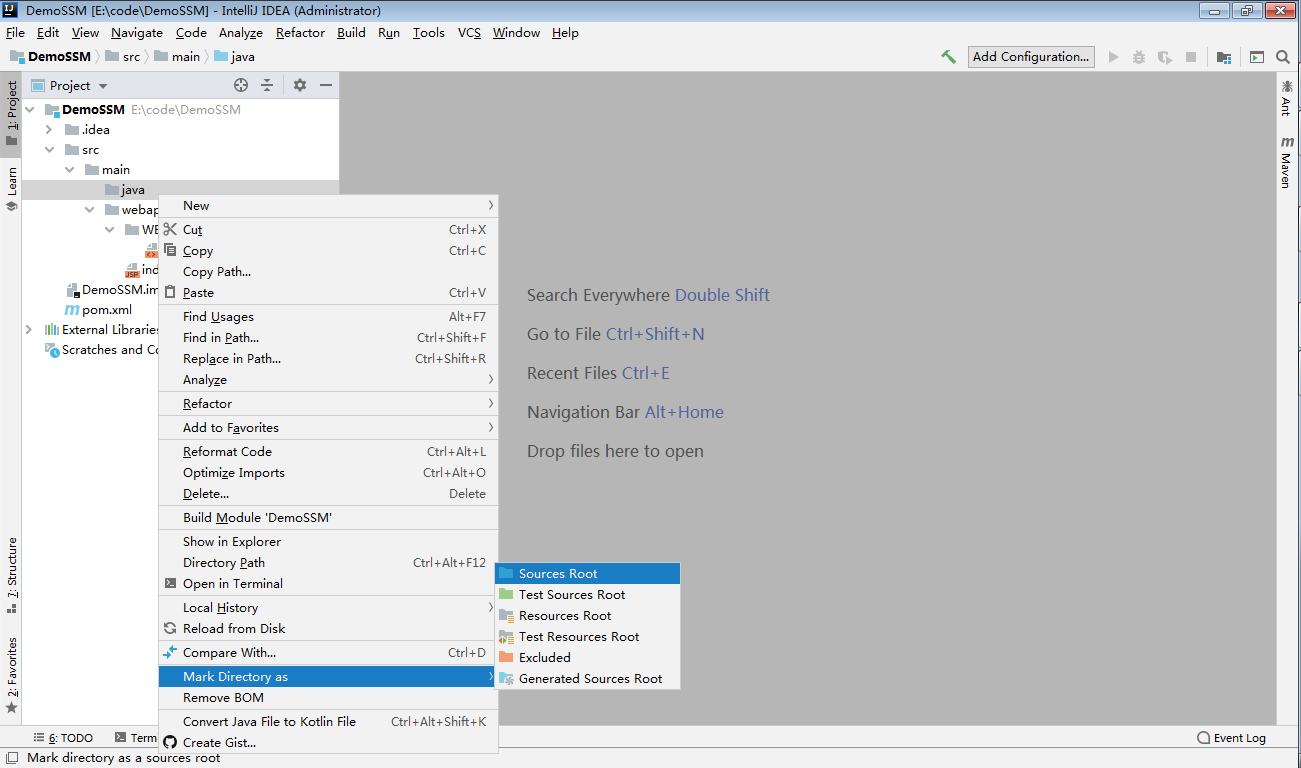Open the Learn side tab

(x=12, y=188)
